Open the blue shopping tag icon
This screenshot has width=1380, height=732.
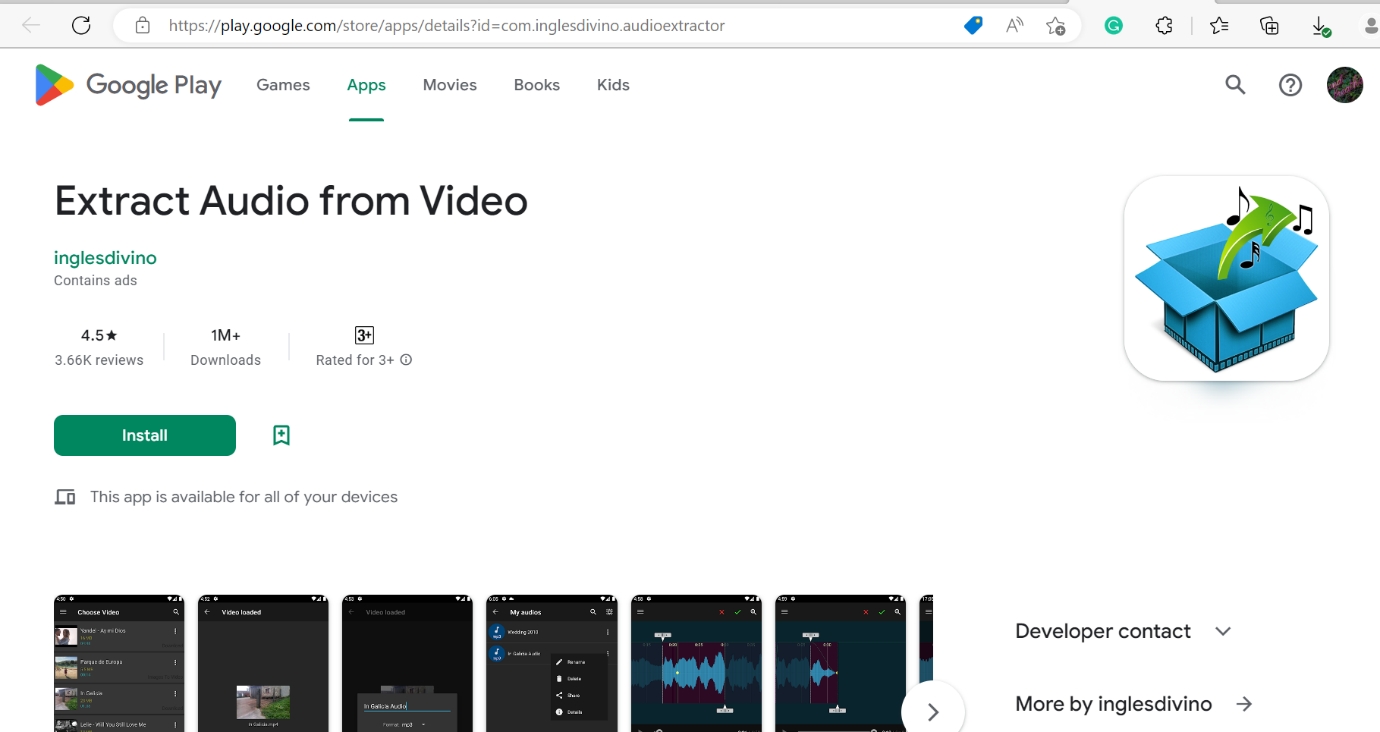pyautogui.click(x=973, y=26)
